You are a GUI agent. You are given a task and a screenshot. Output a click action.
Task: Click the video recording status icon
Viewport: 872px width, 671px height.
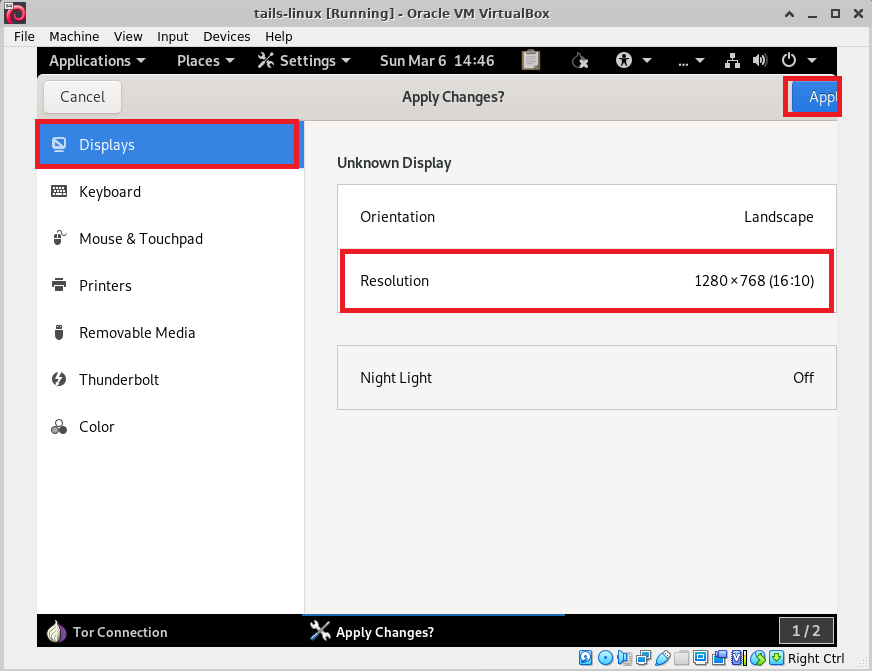pyautogui.click(x=720, y=658)
